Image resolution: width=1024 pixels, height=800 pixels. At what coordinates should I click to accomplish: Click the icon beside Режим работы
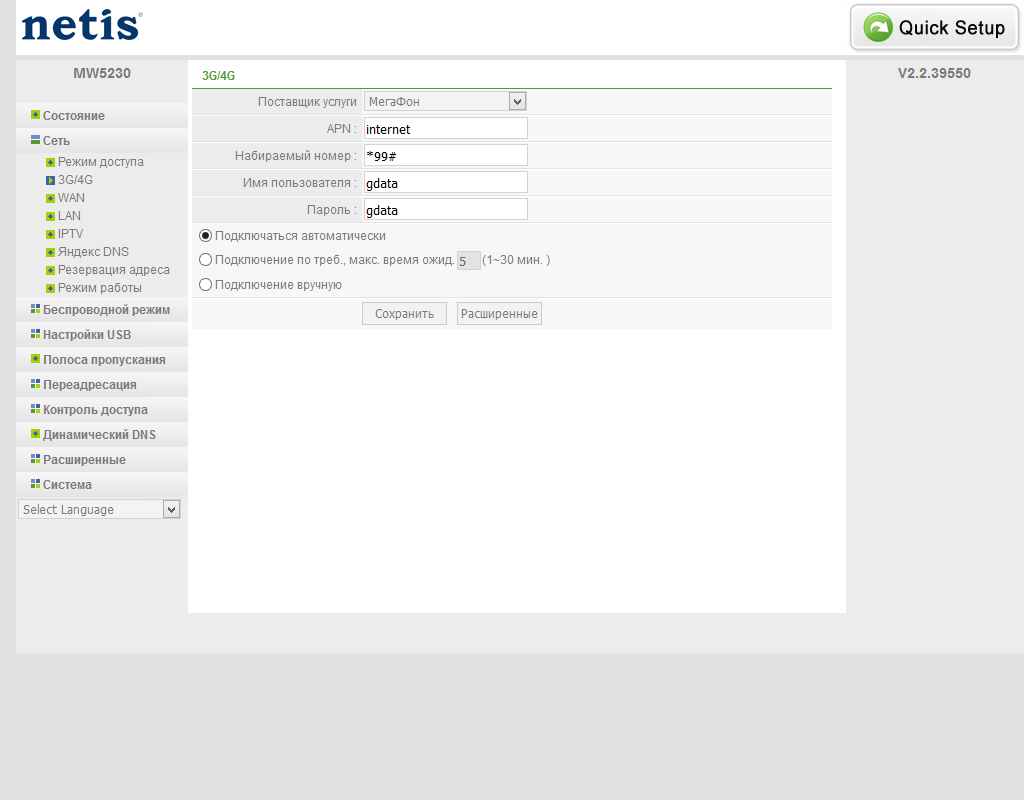tap(50, 288)
